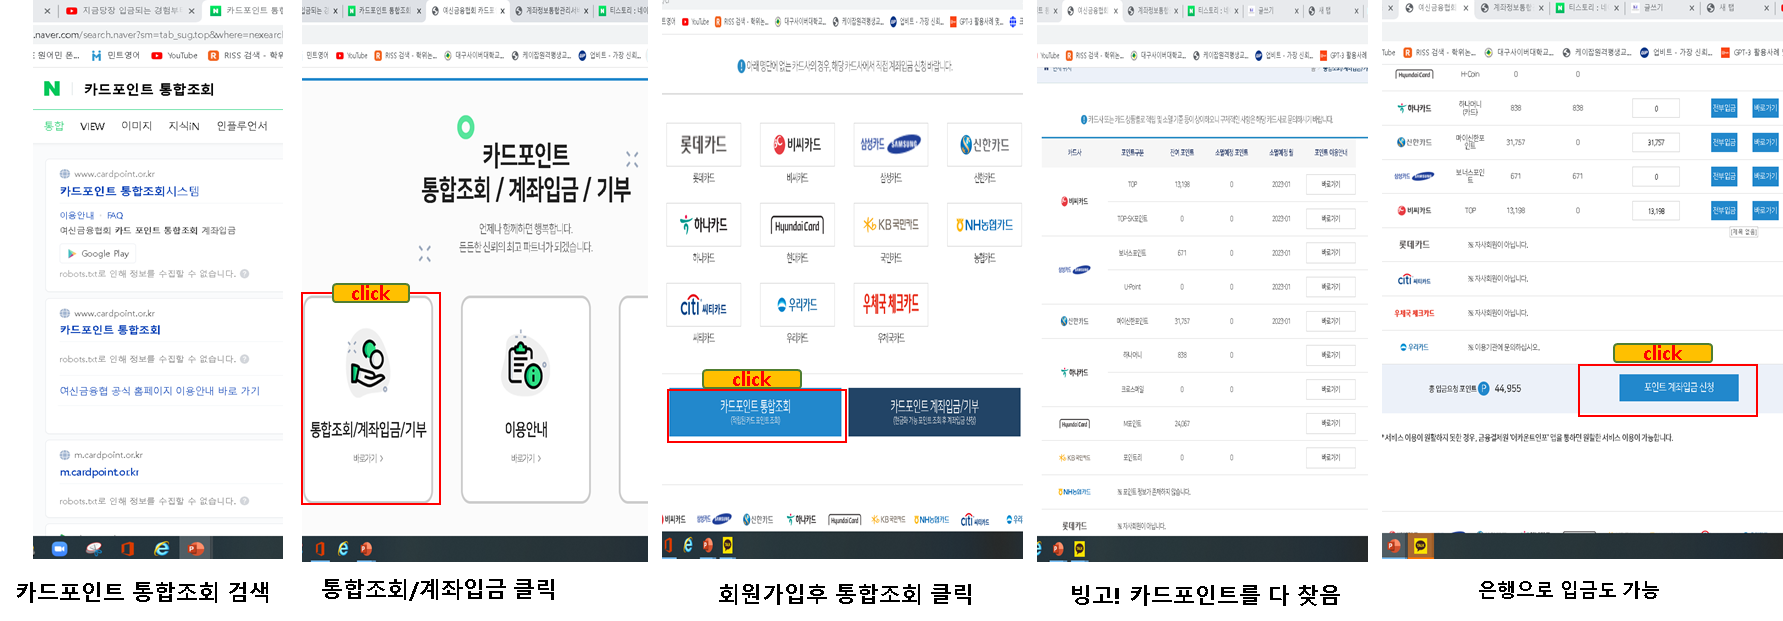Click the 하나카드 deposit amount field

coord(1656,108)
